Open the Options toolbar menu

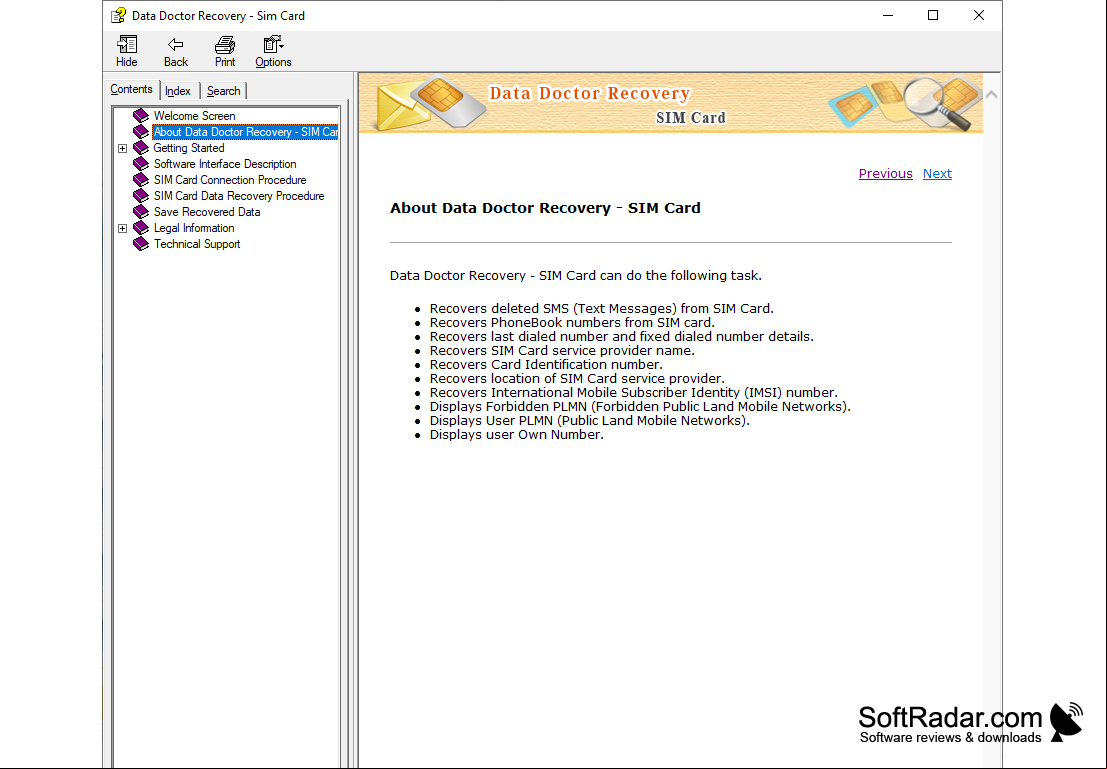(x=273, y=52)
